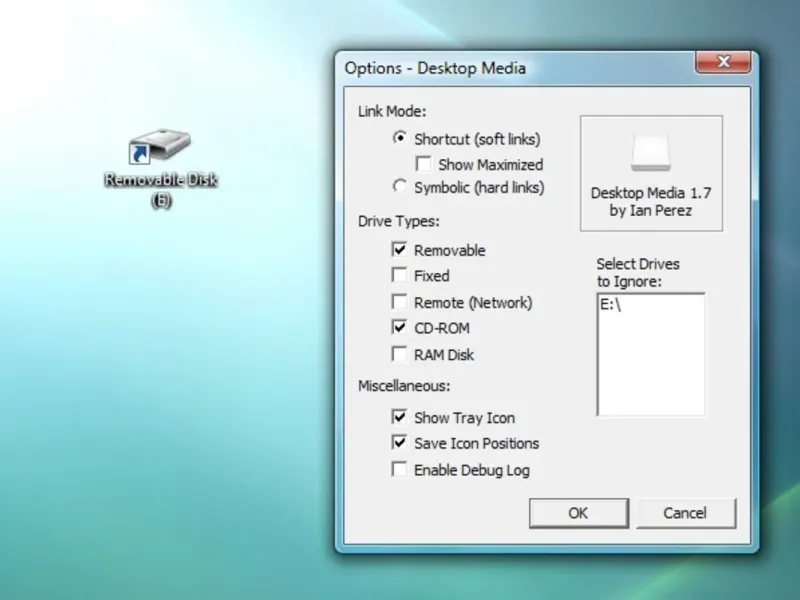Click the Drive Types label

398,221
